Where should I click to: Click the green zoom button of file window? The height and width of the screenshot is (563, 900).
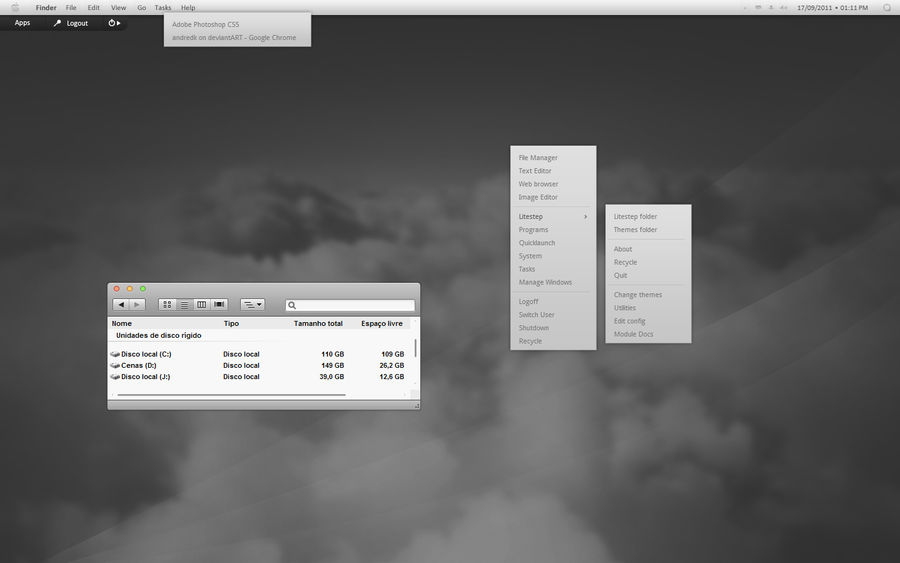(x=143, y=289)
